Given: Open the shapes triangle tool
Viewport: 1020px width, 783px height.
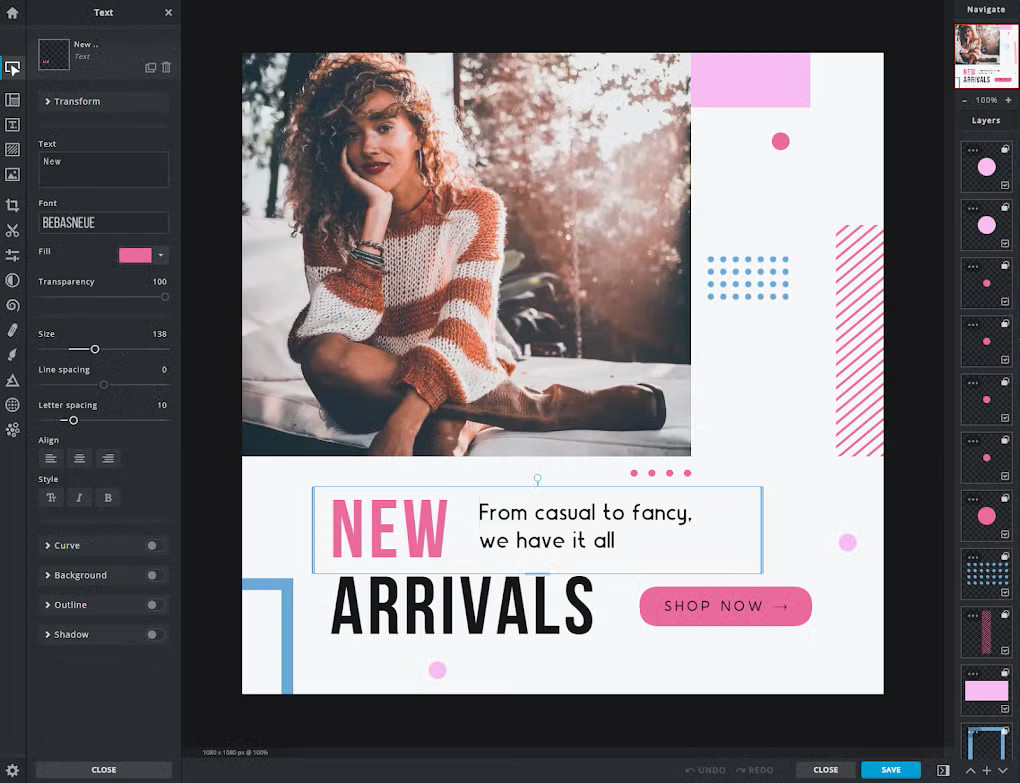Looking at the screenshot, I should [x=13, y=380].
